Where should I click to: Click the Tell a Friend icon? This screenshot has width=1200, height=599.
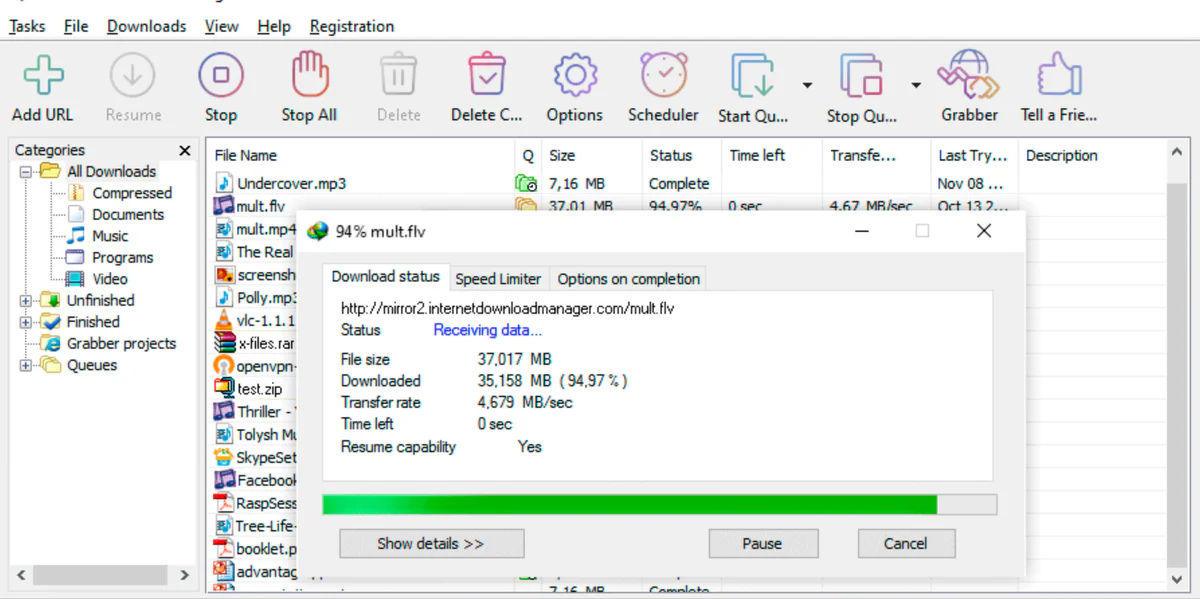click(x=1058, y=76)
